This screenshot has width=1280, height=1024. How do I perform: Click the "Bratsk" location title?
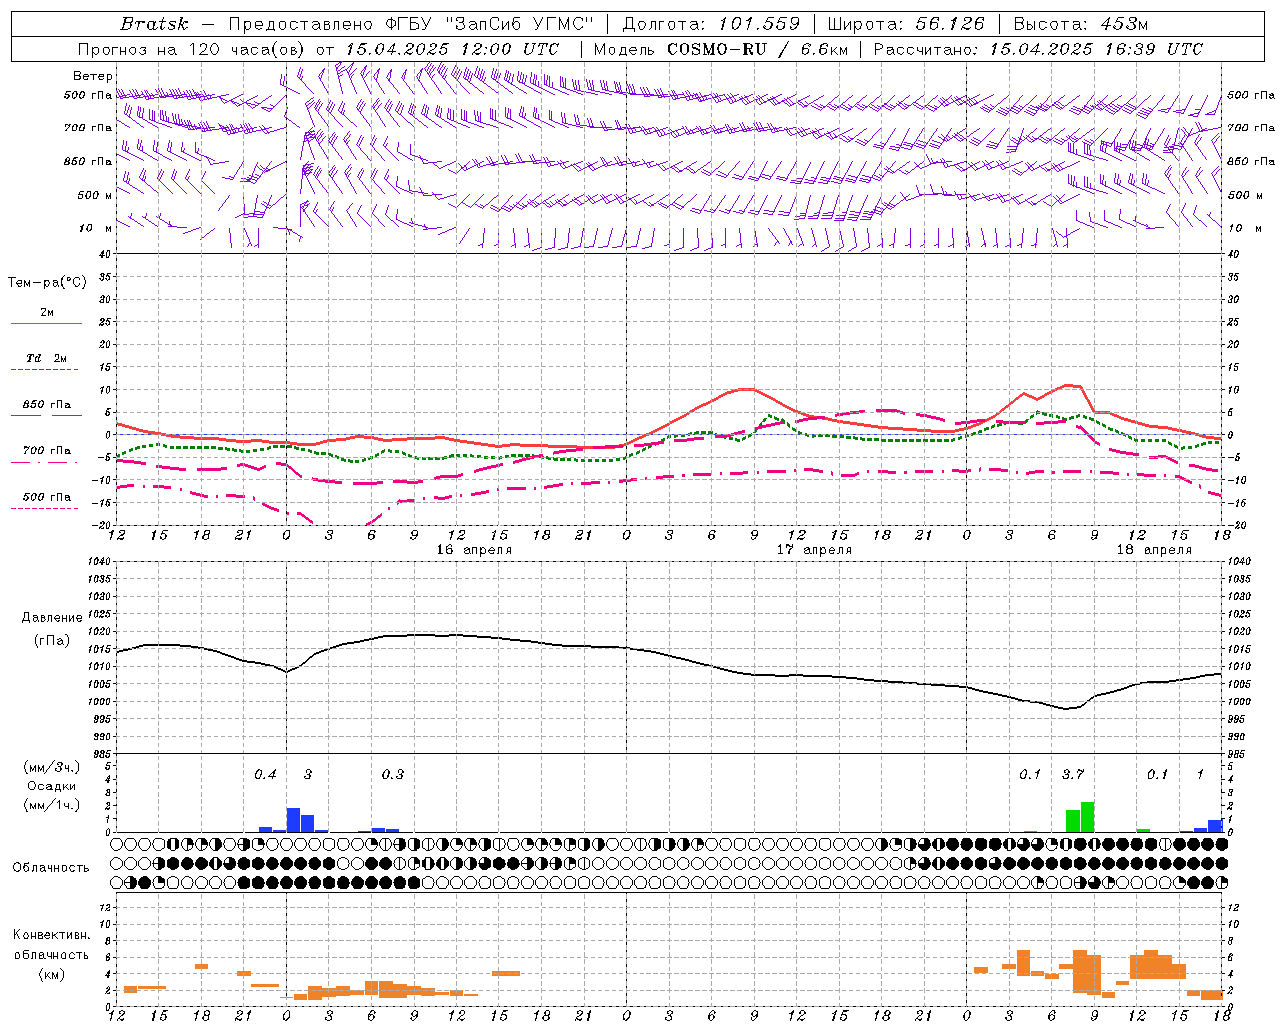153,24
